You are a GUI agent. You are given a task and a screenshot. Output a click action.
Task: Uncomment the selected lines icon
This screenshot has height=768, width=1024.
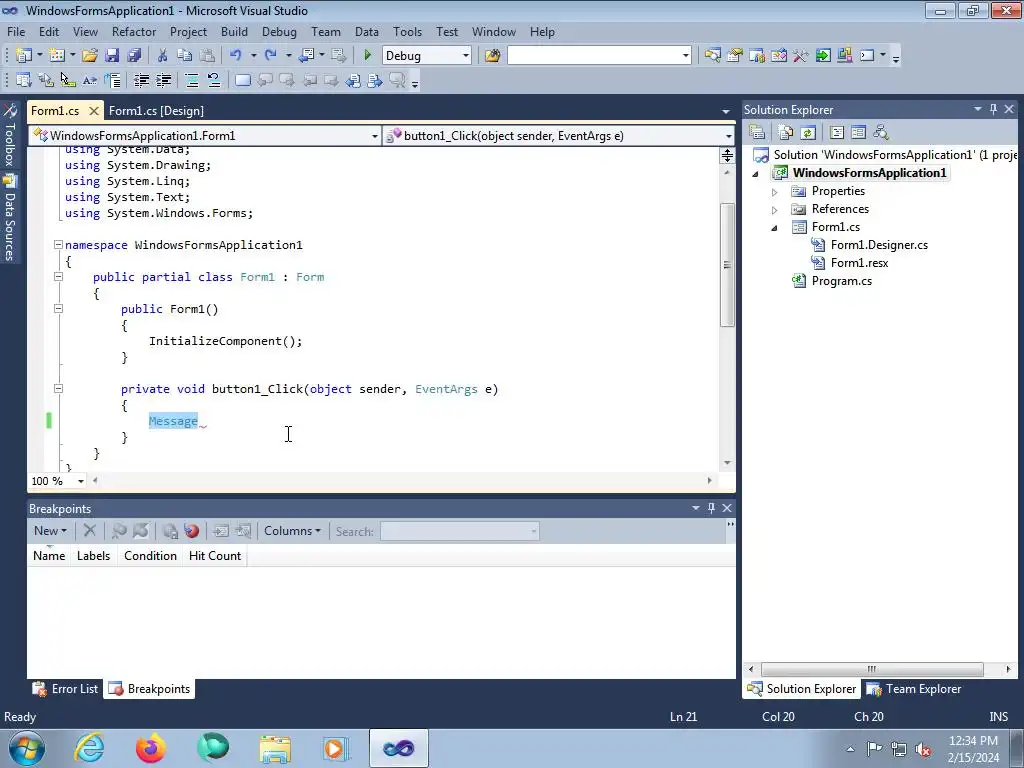click(214, 80)
